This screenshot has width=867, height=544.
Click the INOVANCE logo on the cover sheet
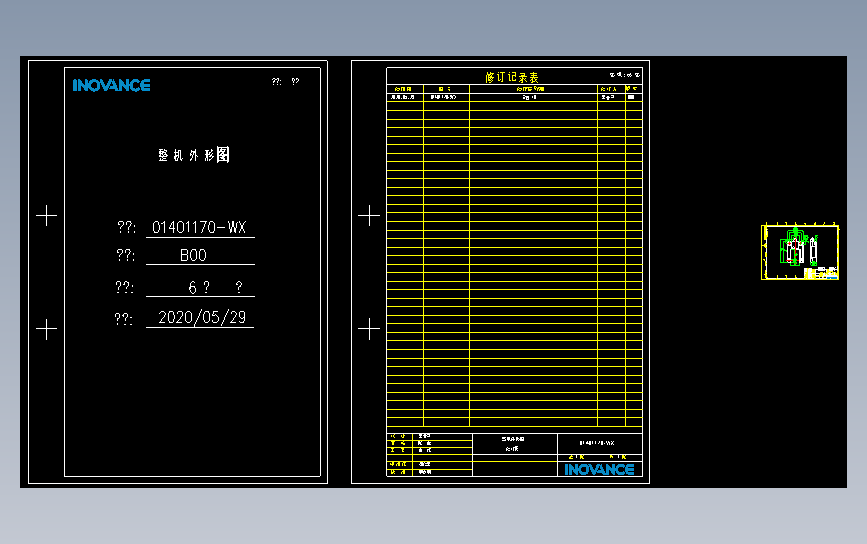point(111,85)
